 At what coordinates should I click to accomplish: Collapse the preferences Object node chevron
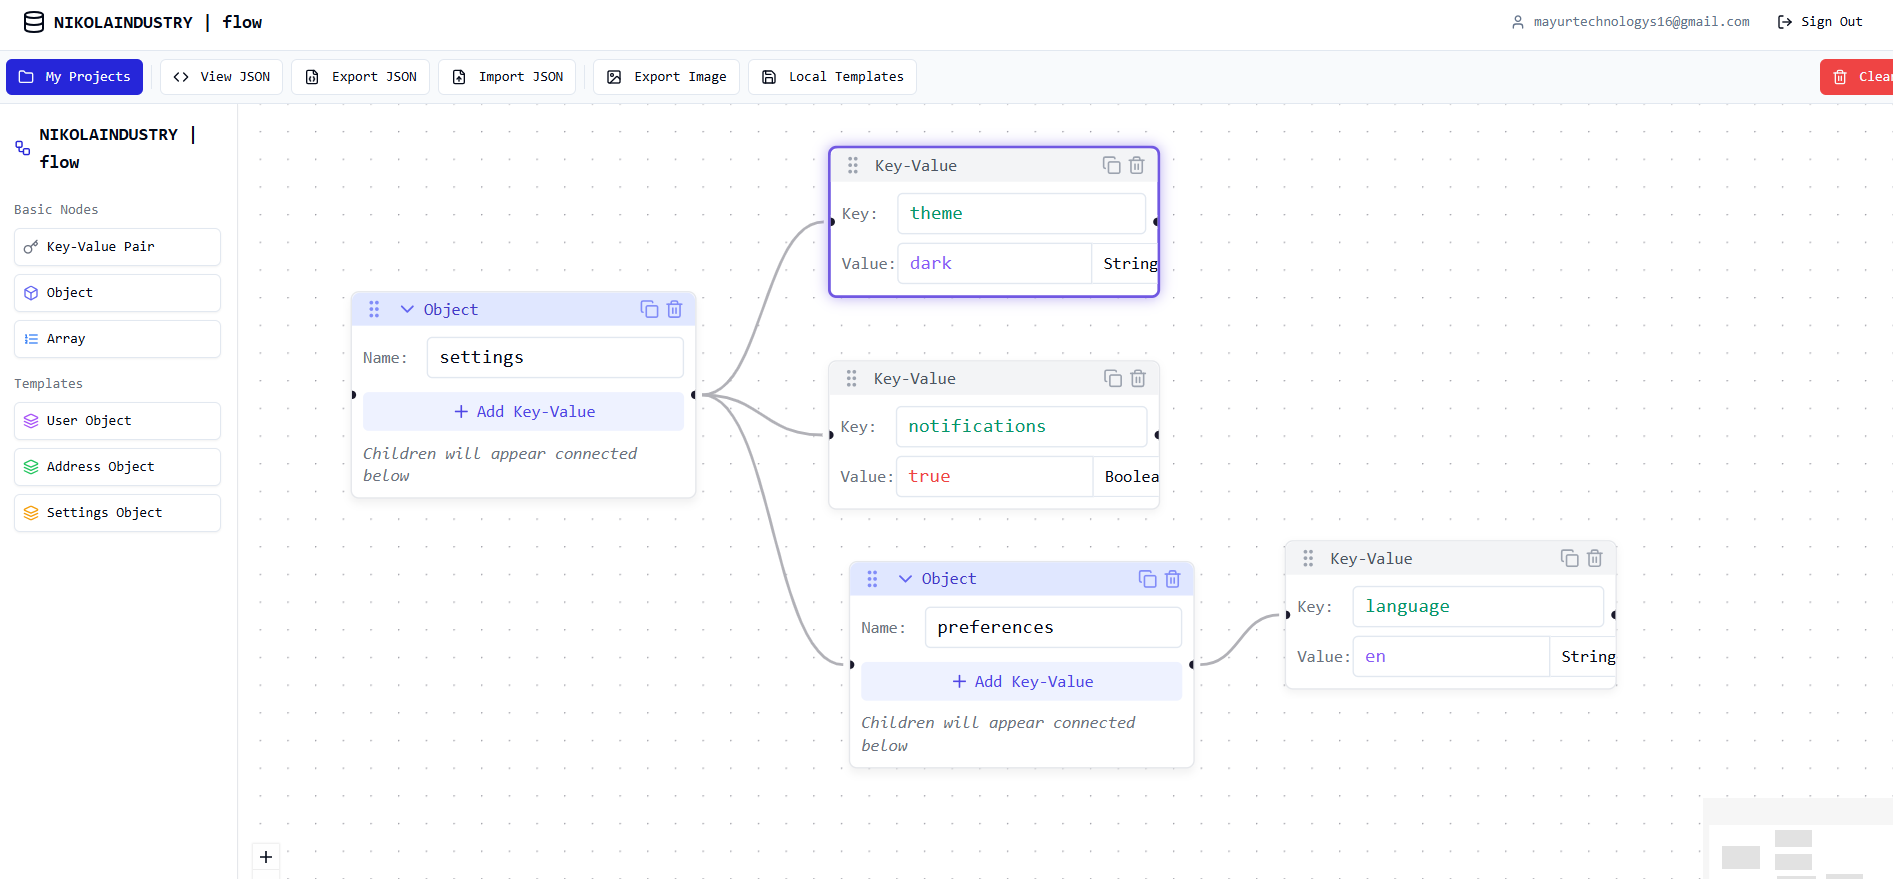pyautogui.click(x=905, y=579)
